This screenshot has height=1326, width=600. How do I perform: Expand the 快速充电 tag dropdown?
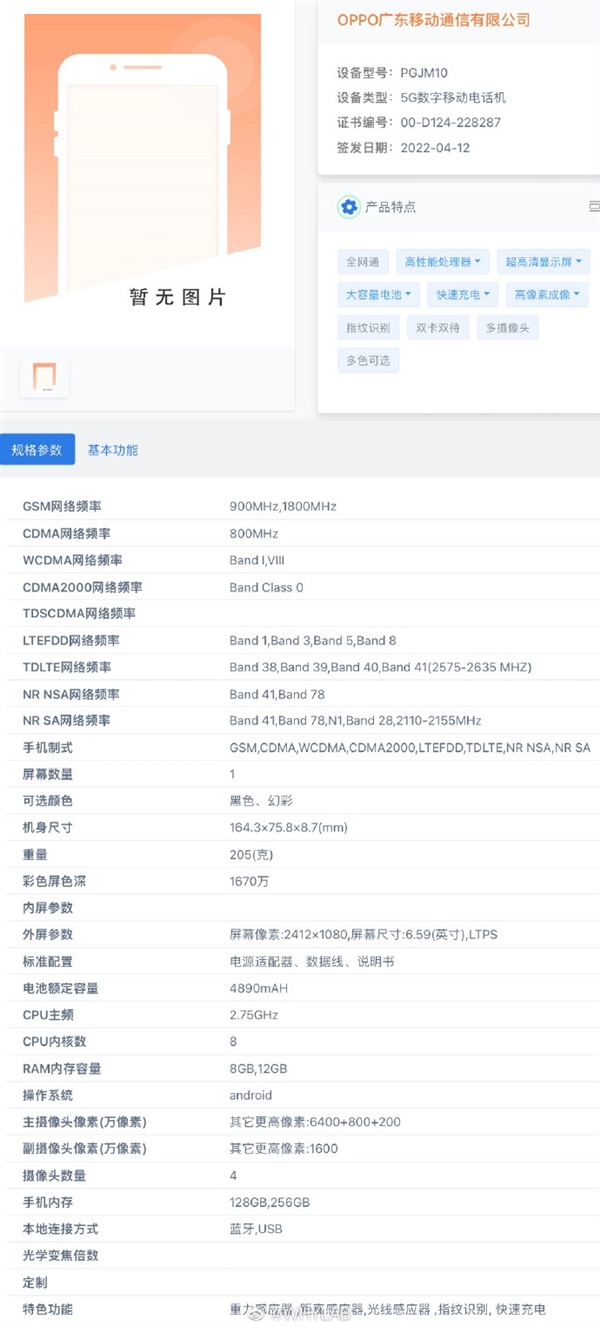tap(462, 295)
